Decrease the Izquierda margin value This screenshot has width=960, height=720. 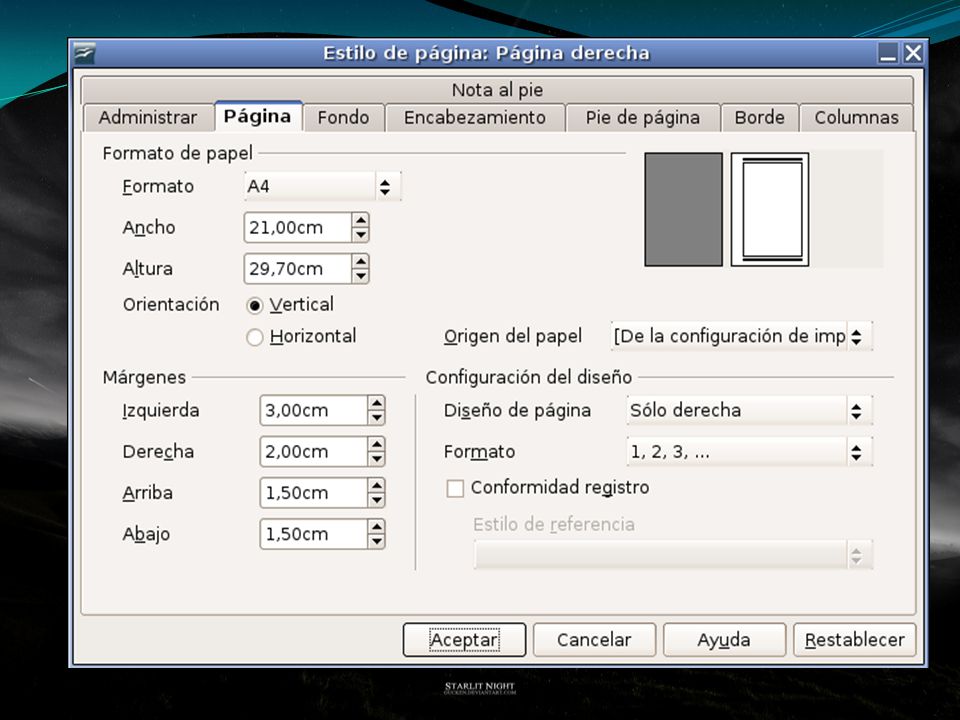(377, 418)
